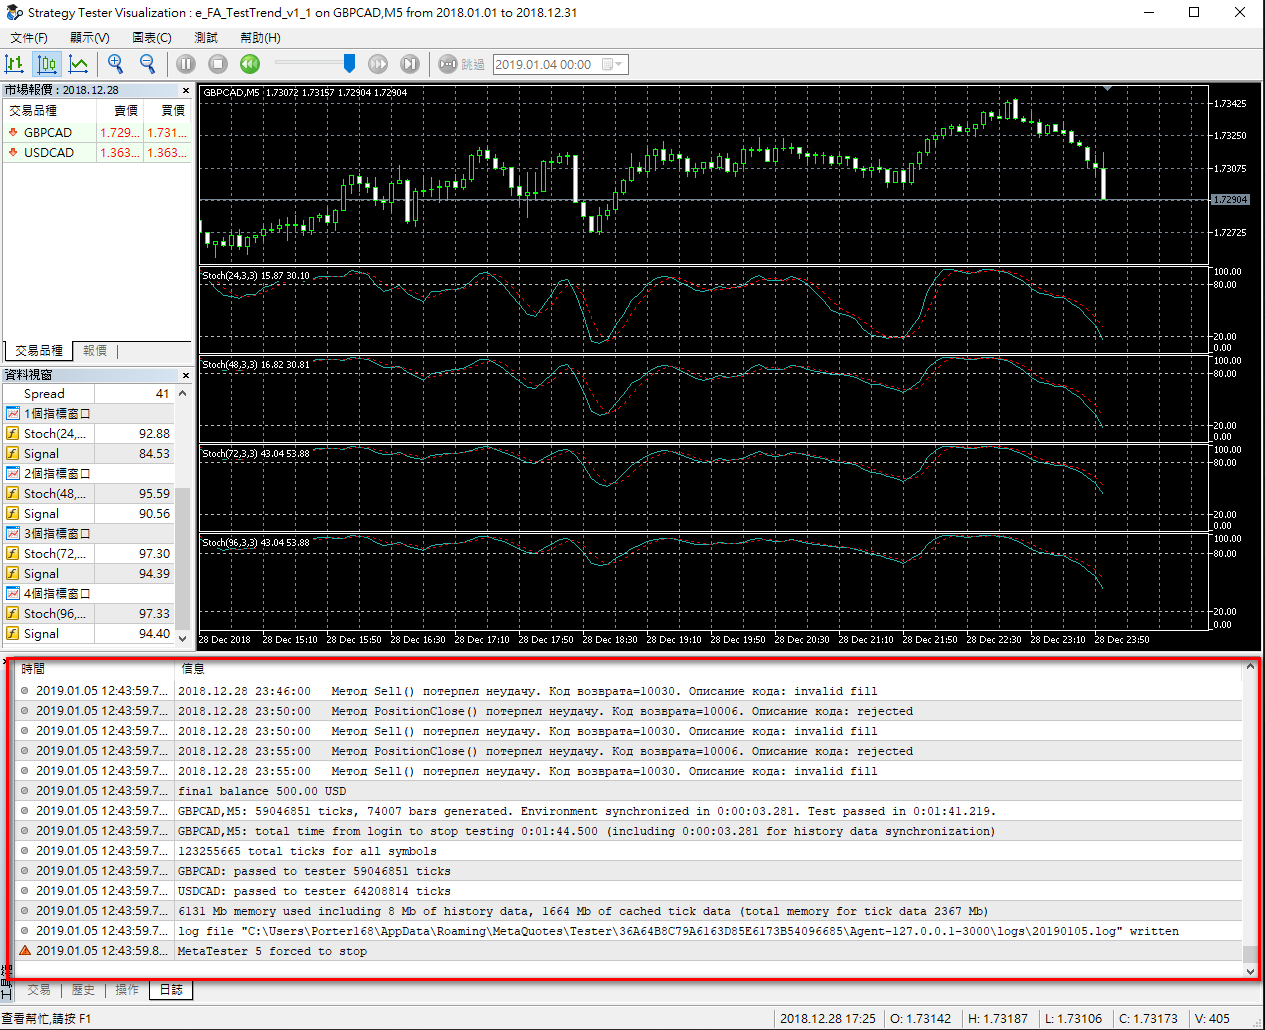Select 'MetaTester 5 forced to stop' log row
The image size is (1265, 1030).
(629, 950)
